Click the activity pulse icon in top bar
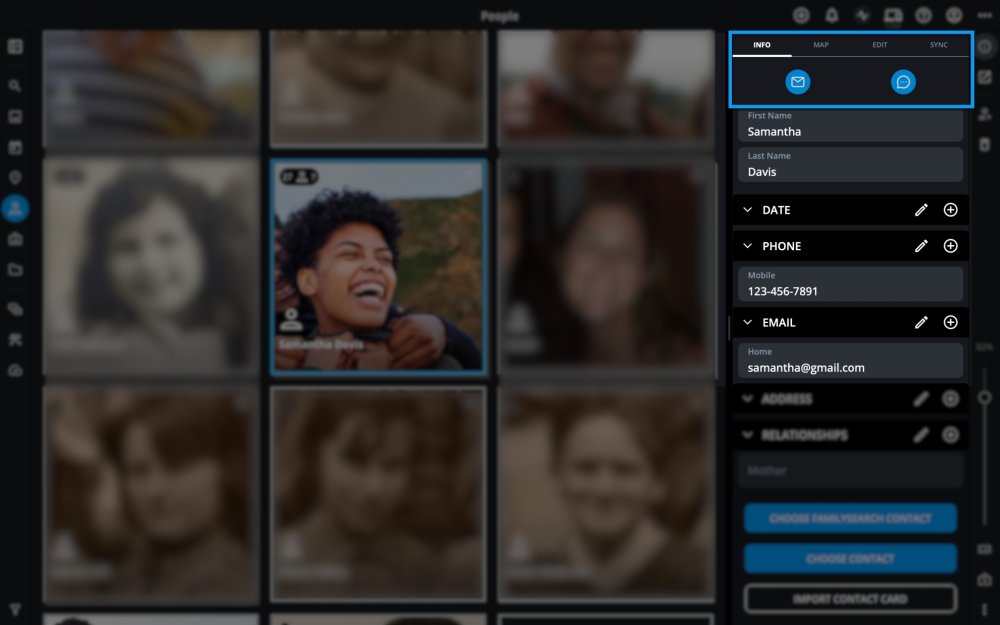1000x625 pixels. [862, 15]
